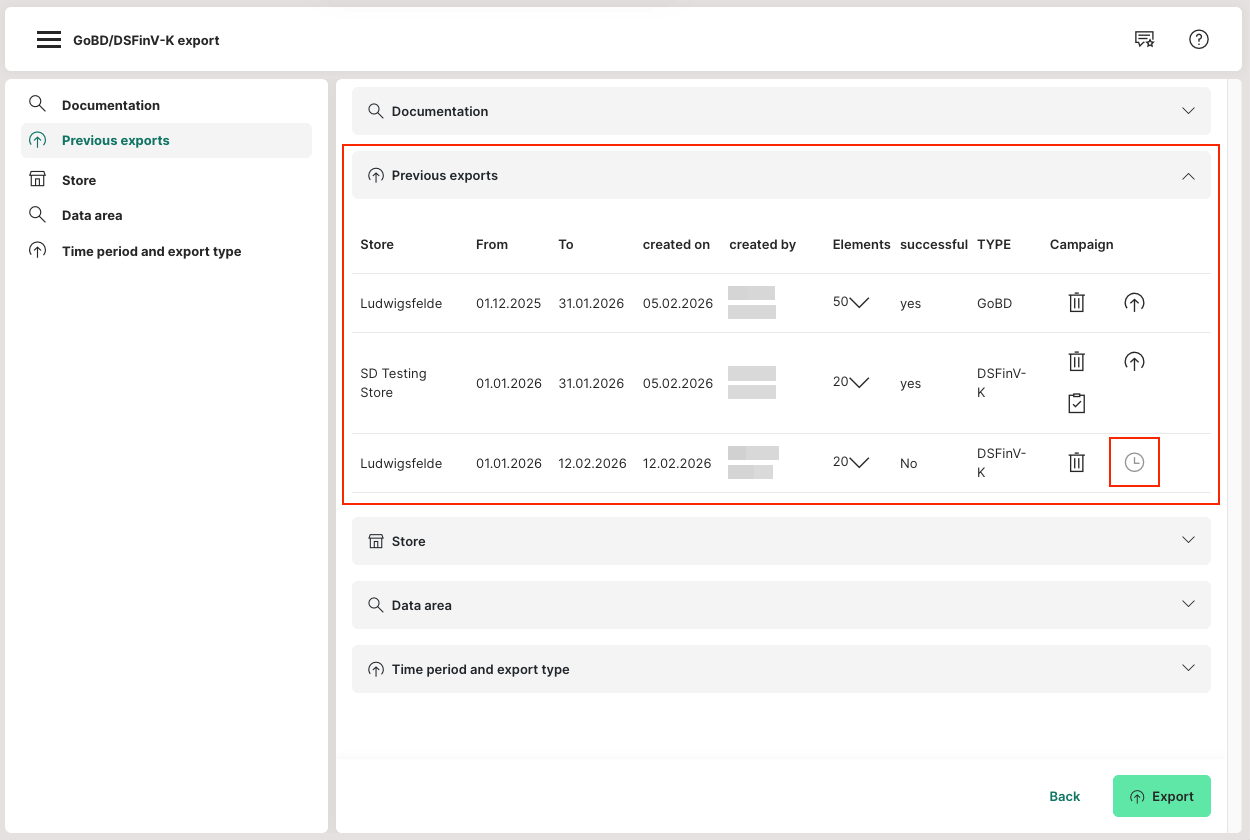Select Documentation in the sidebar
This screenshot has width=1250, height=840.
pos(110,105)
